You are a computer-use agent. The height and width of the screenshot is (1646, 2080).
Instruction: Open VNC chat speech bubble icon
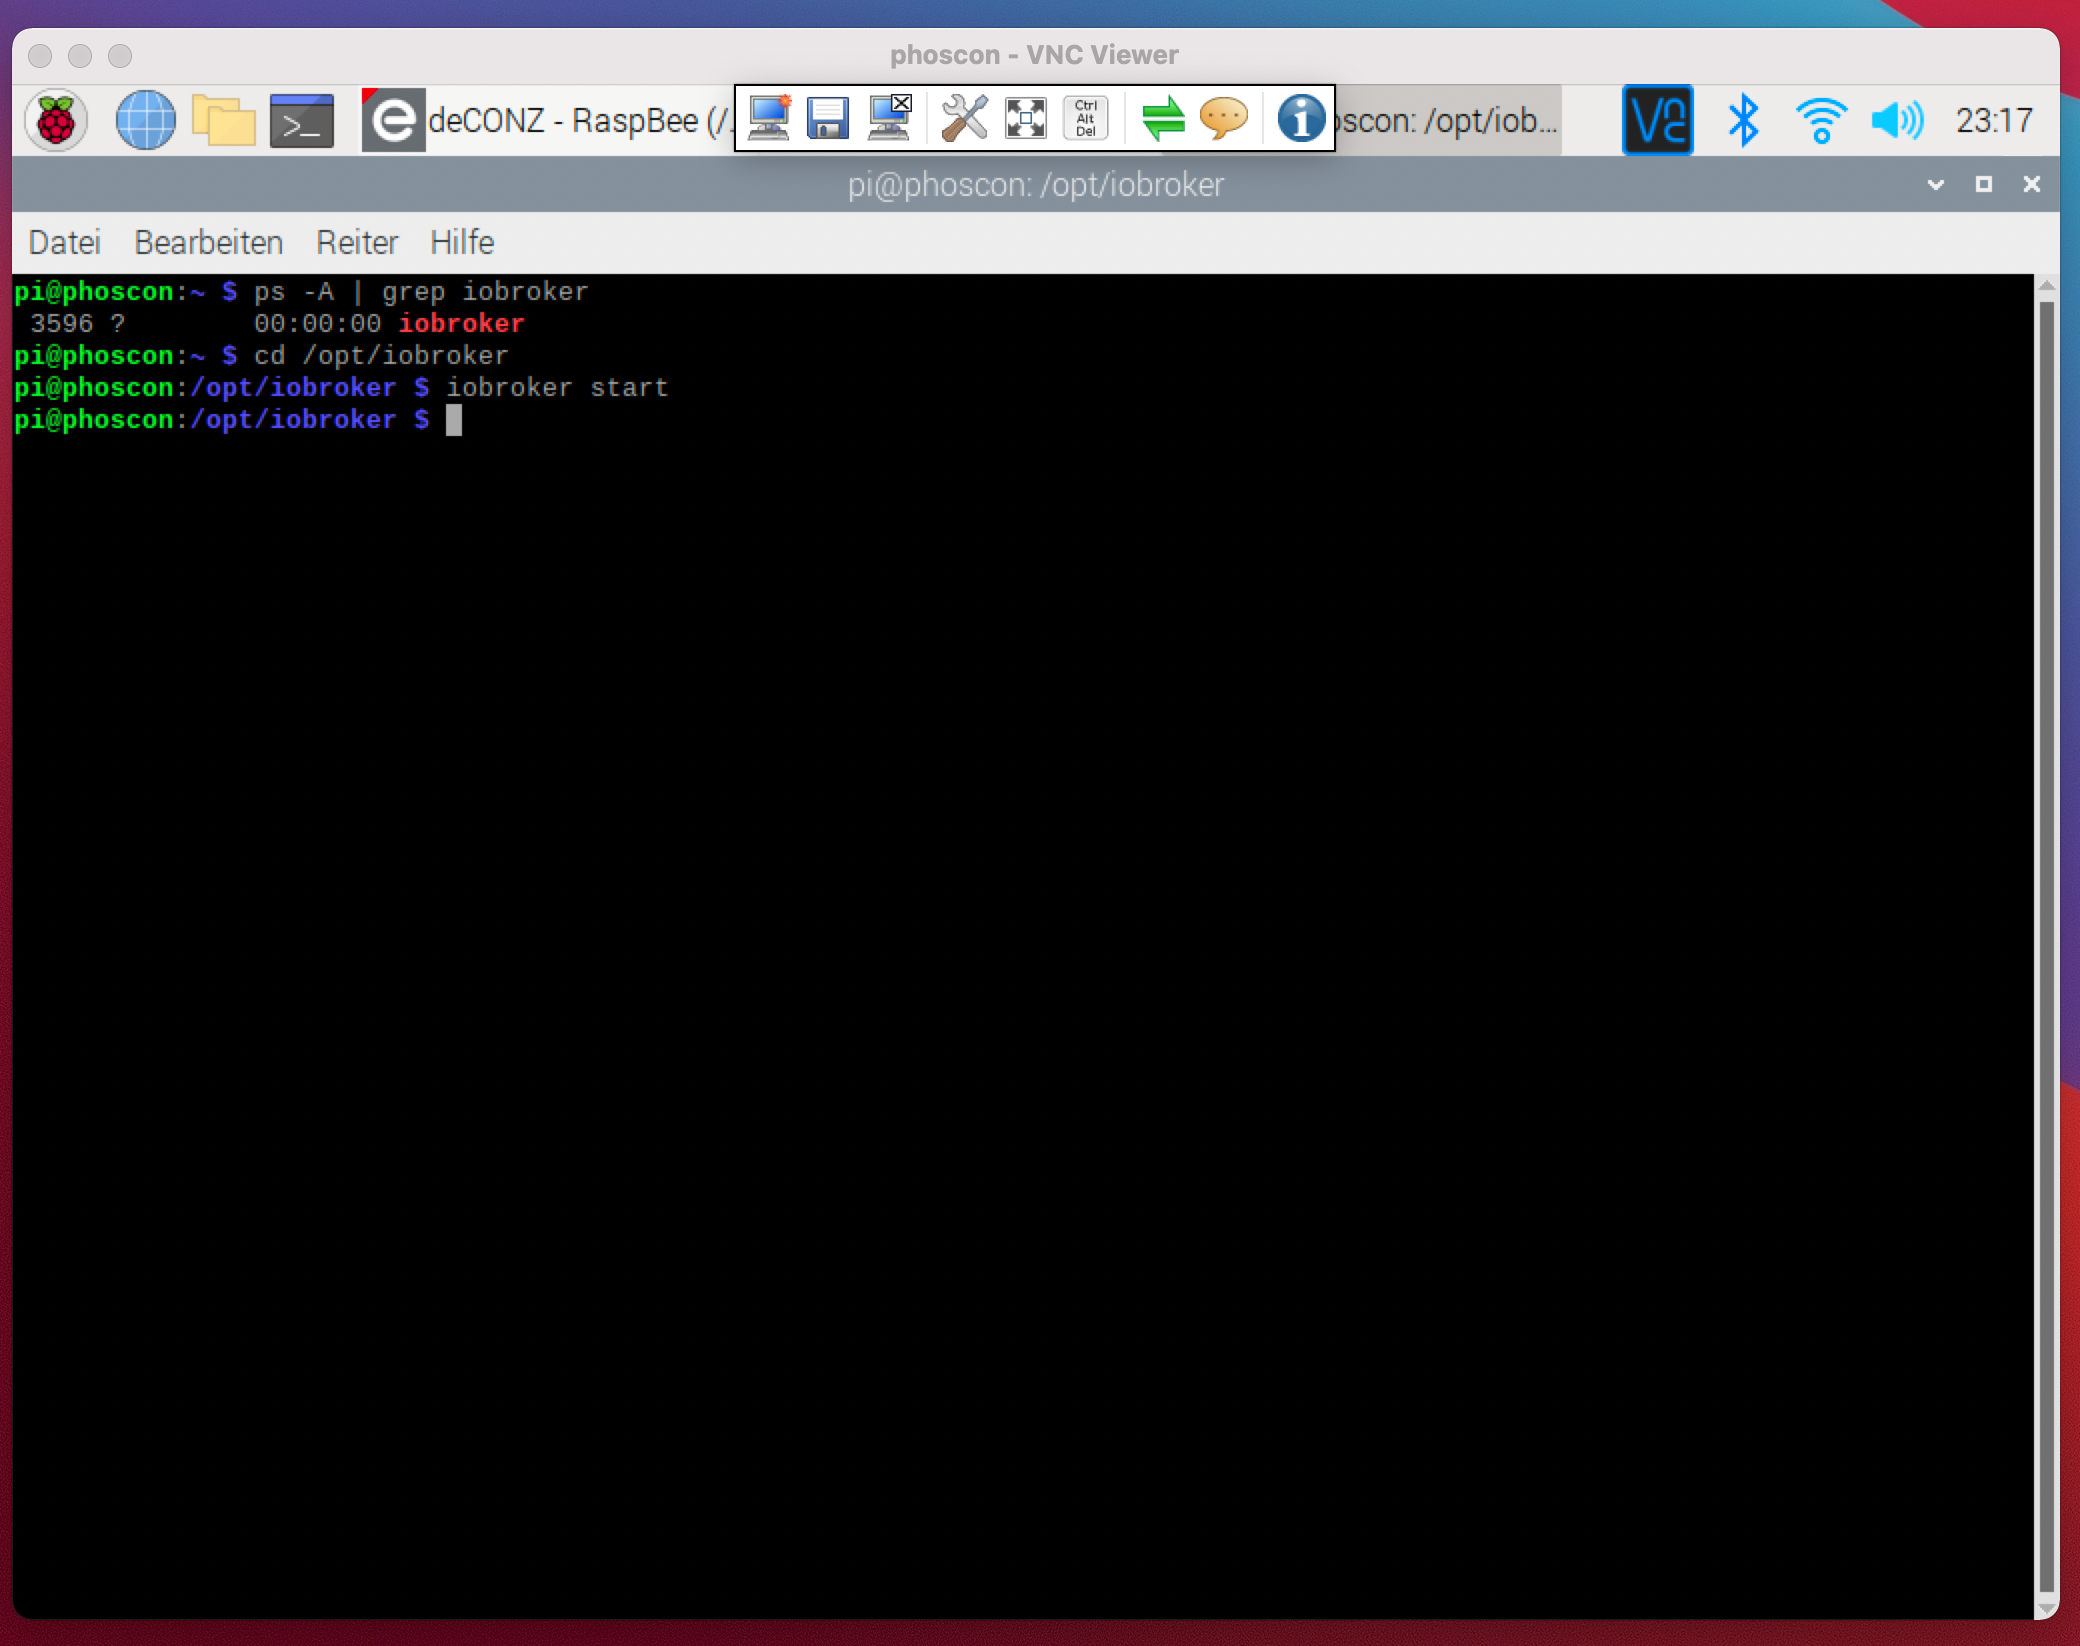(x=1223, y=119)
